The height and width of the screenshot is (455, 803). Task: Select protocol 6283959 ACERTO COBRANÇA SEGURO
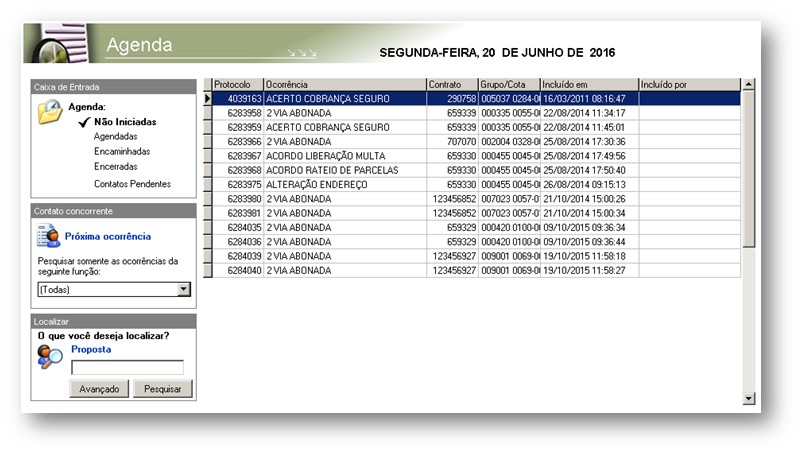tap(476, 128)
